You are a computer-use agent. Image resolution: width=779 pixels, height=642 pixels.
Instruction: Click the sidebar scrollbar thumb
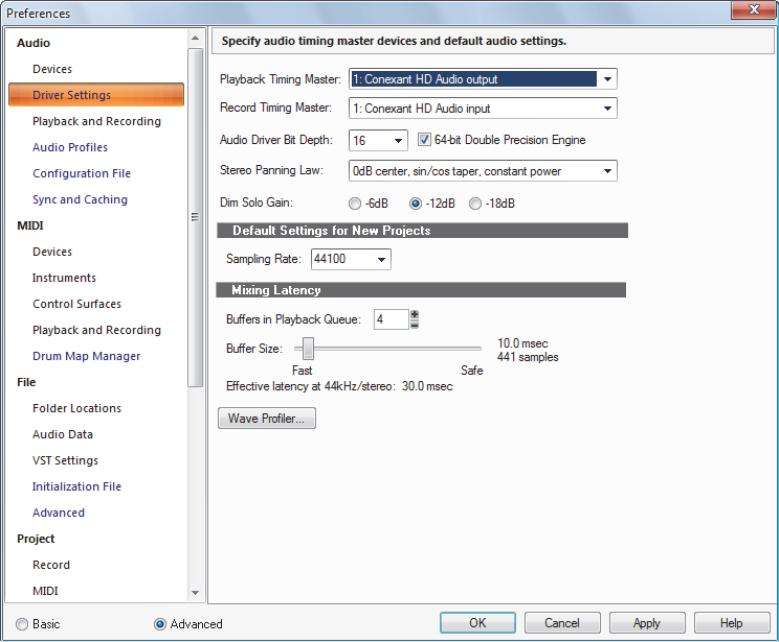[x=195, y=217]
